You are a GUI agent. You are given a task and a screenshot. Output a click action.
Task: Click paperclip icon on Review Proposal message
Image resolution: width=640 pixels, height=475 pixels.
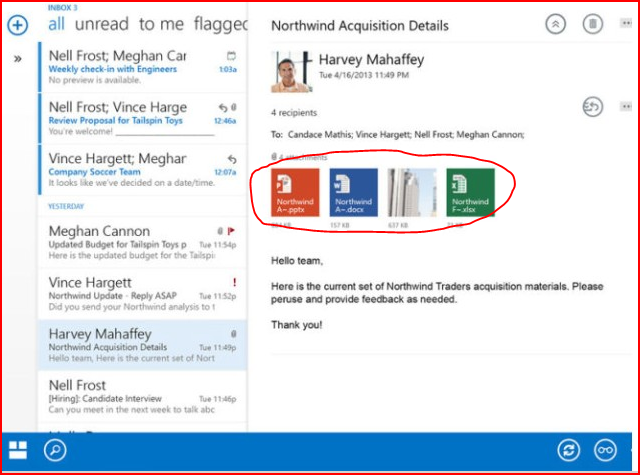234,107
